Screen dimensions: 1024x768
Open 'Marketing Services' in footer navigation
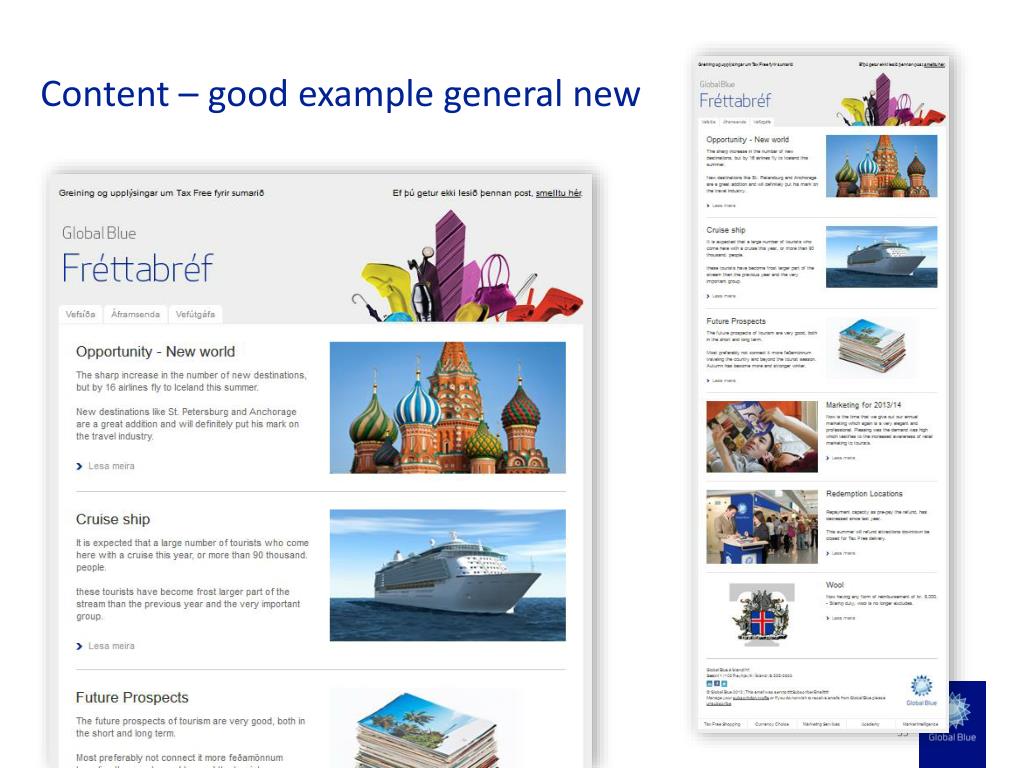[x=821, y=724]
